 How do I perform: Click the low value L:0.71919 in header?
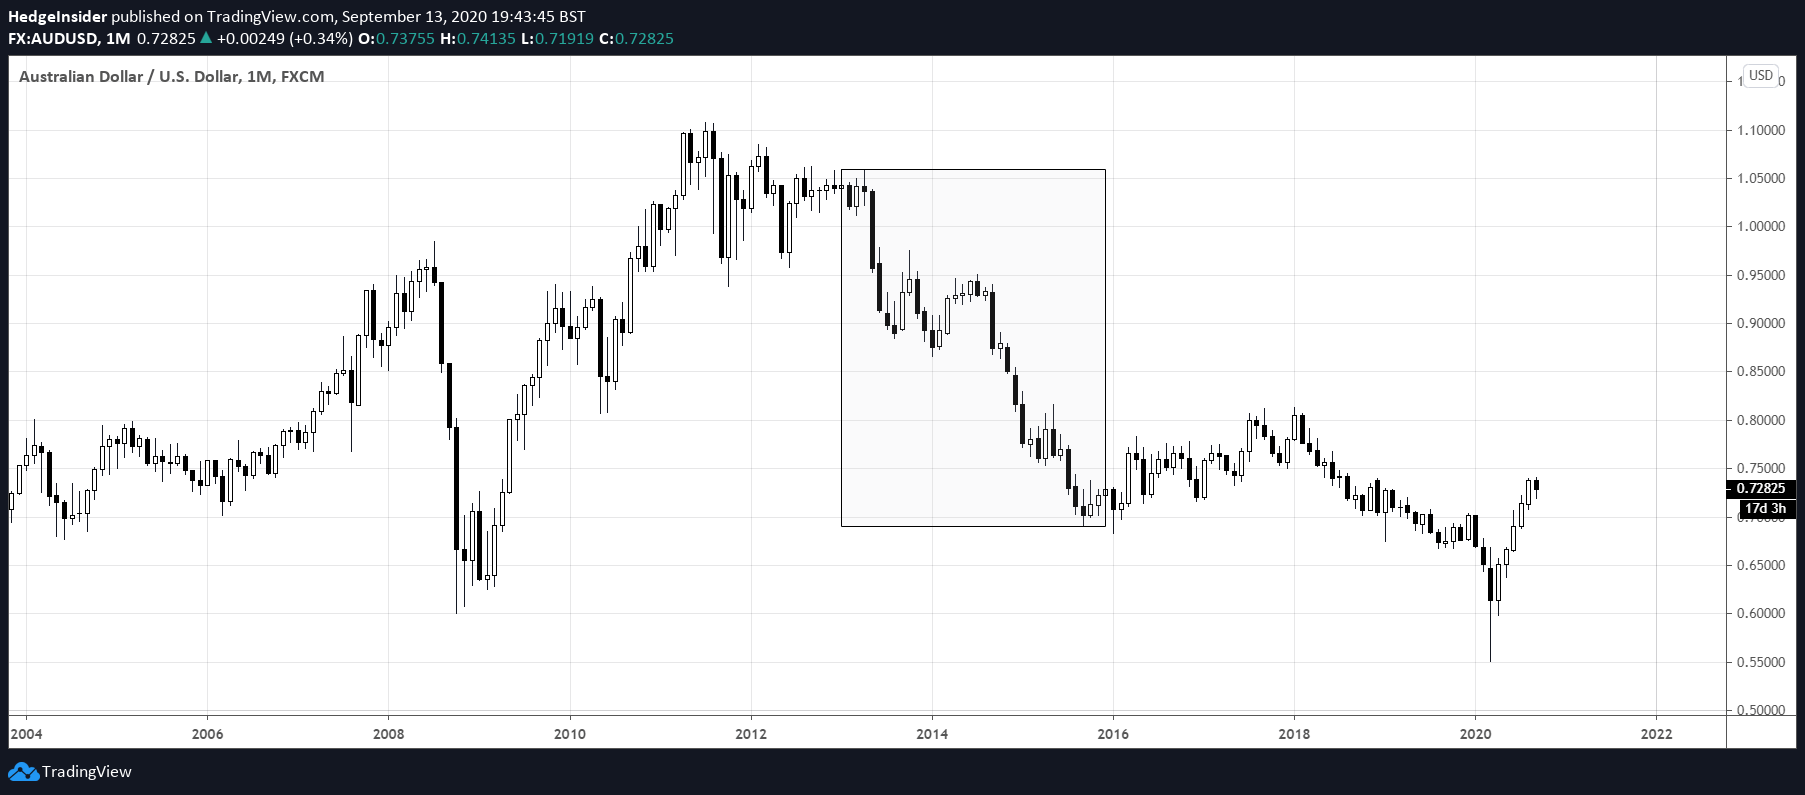(557, 38)
